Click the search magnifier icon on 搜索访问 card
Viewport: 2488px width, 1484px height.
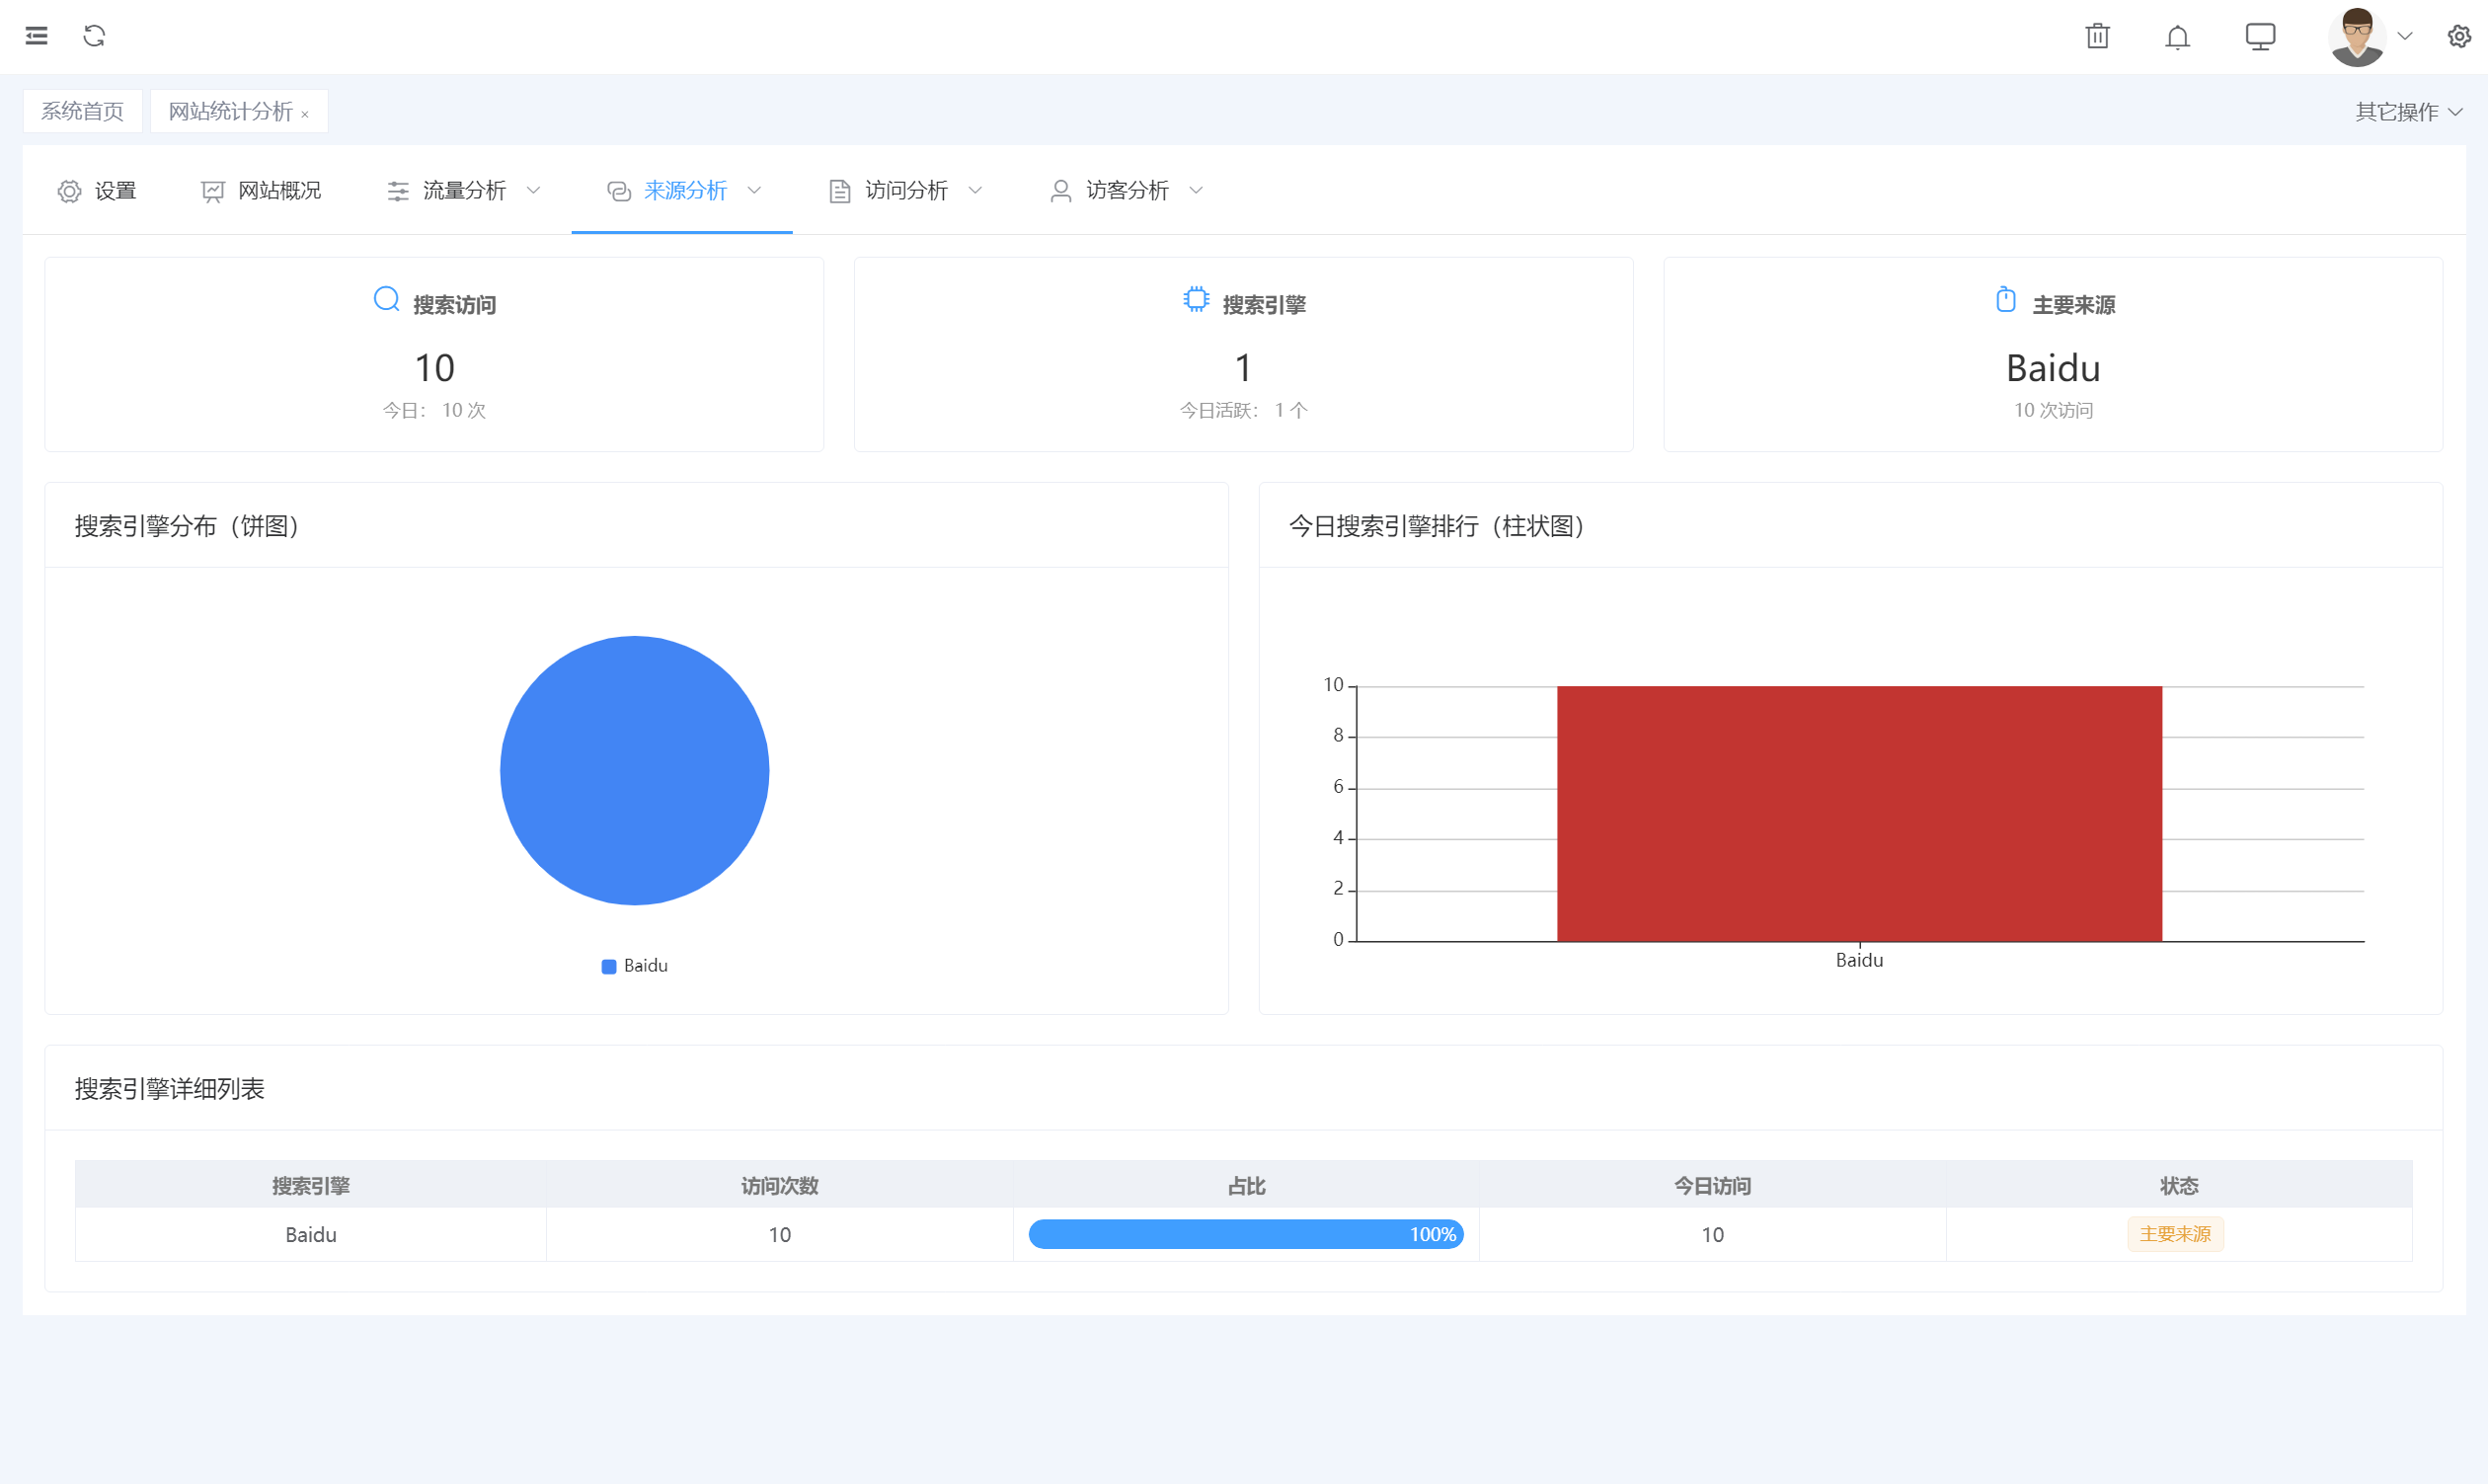[386, 299]
